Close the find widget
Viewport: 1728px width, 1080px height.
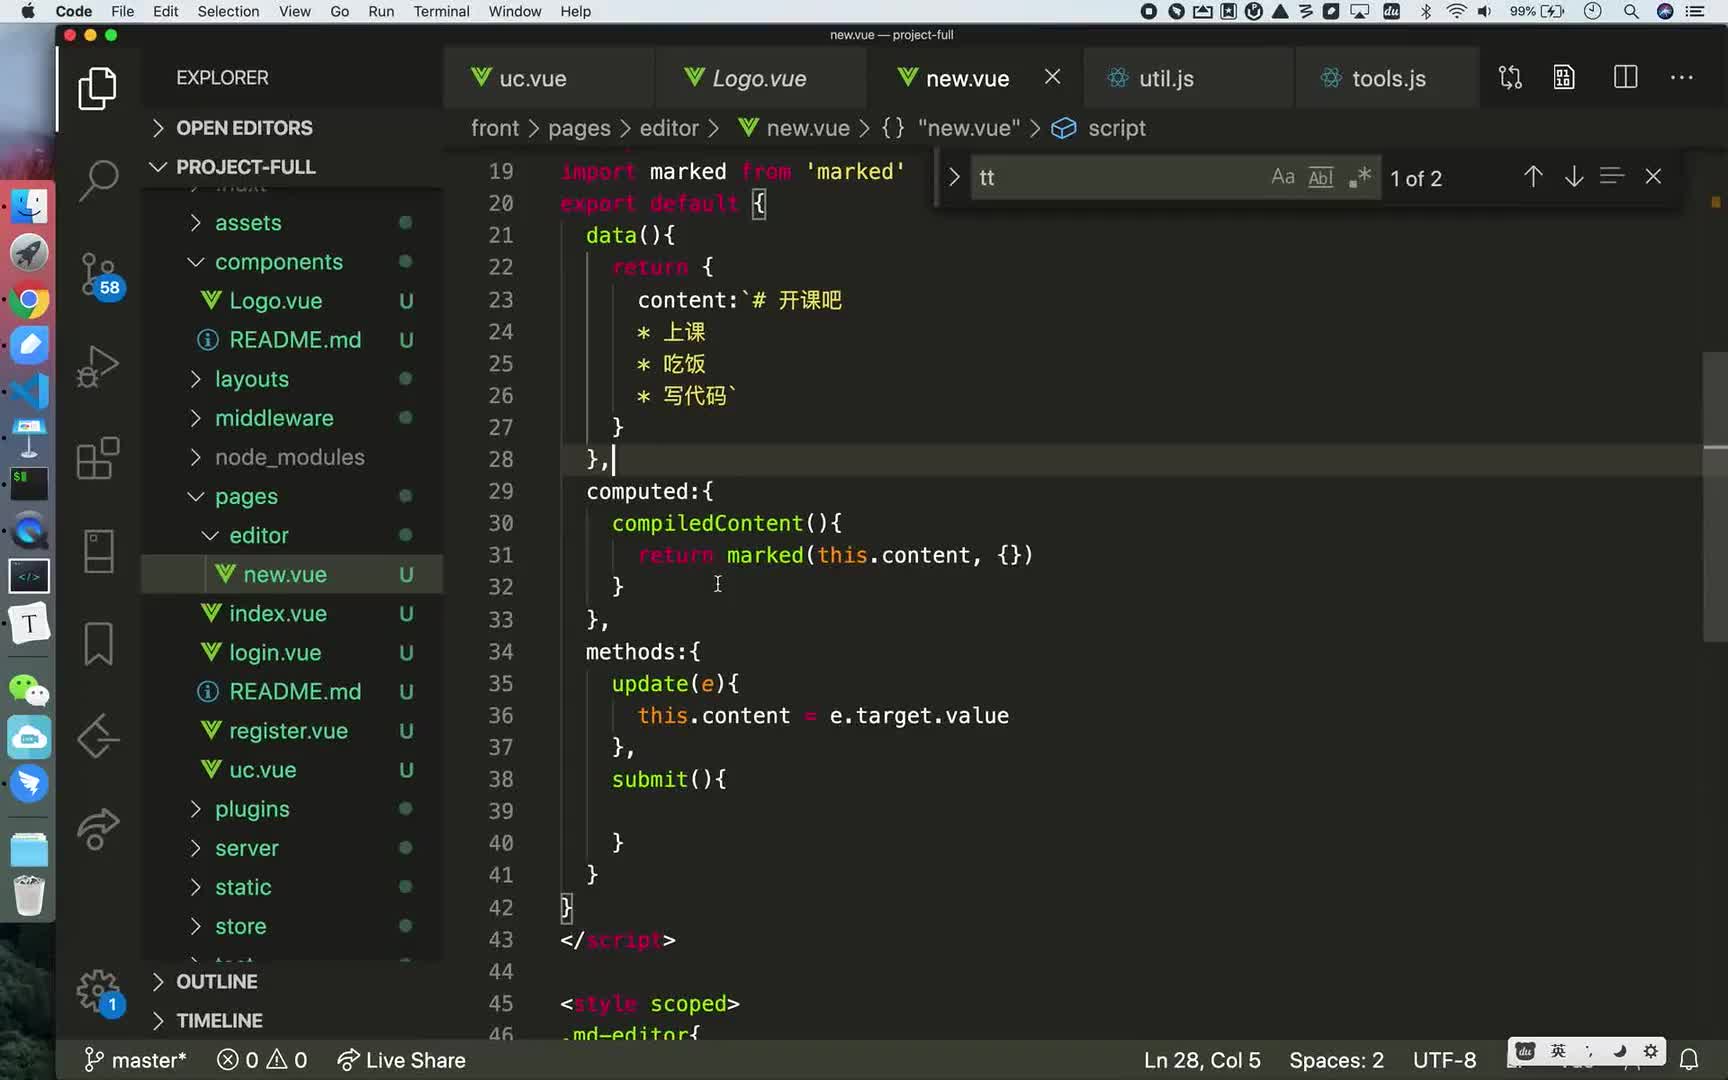[x=1653, y=177]
